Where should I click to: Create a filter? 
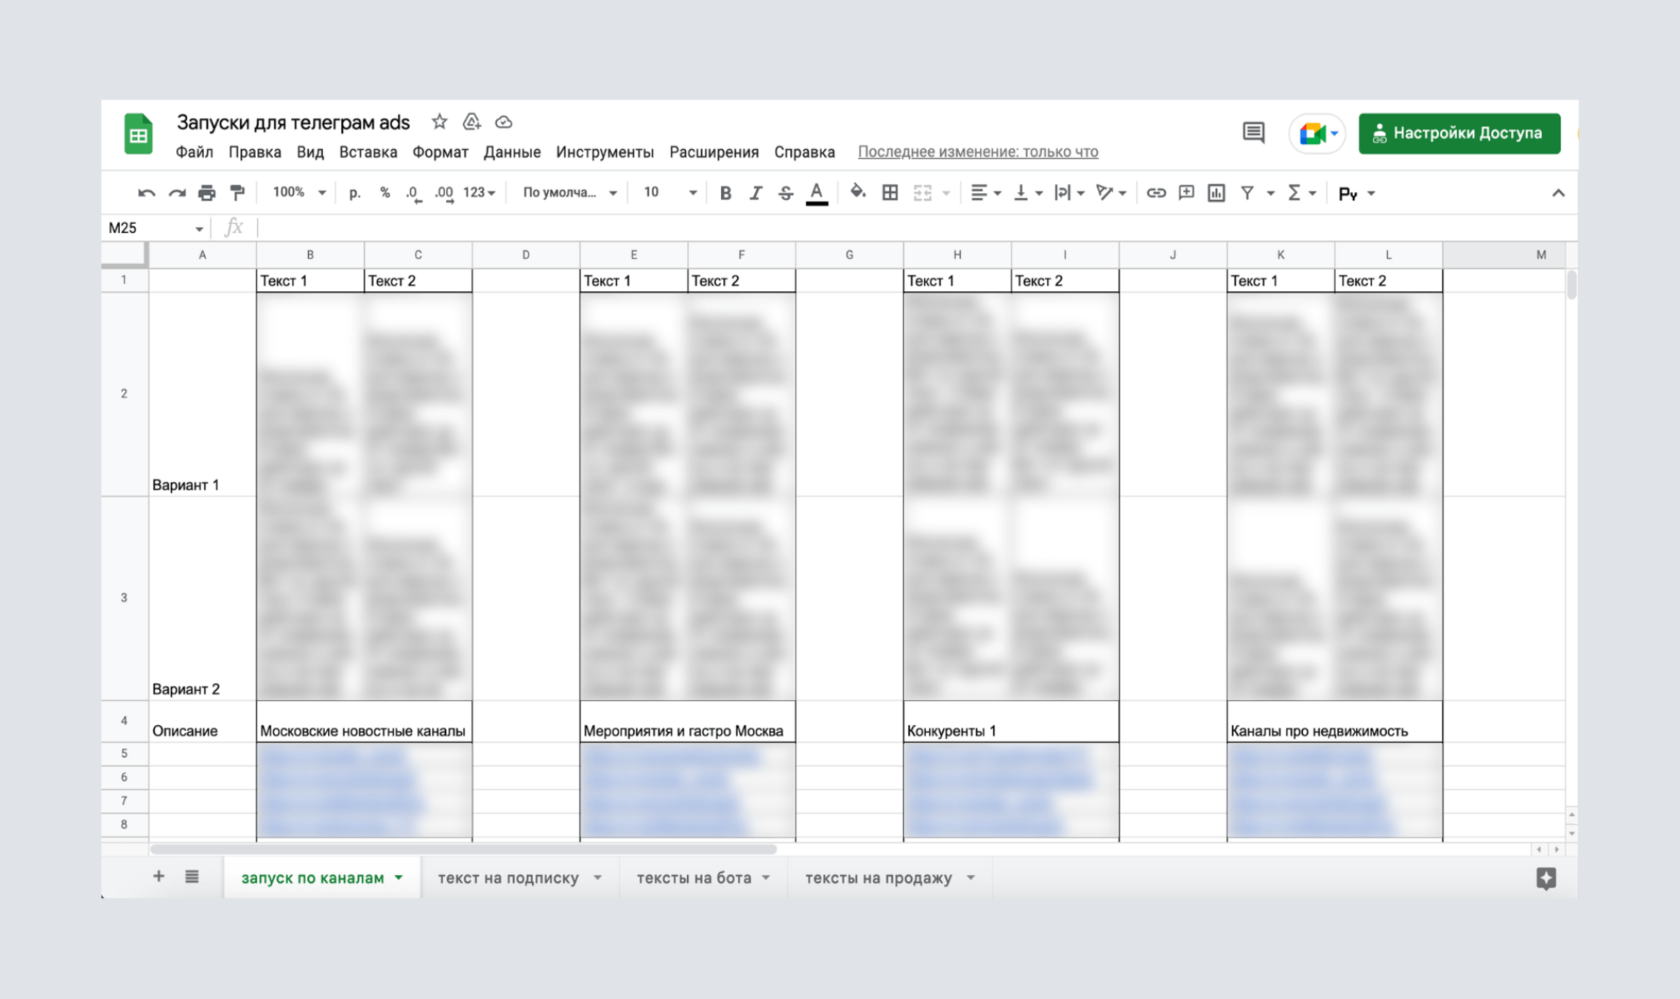1247,193
